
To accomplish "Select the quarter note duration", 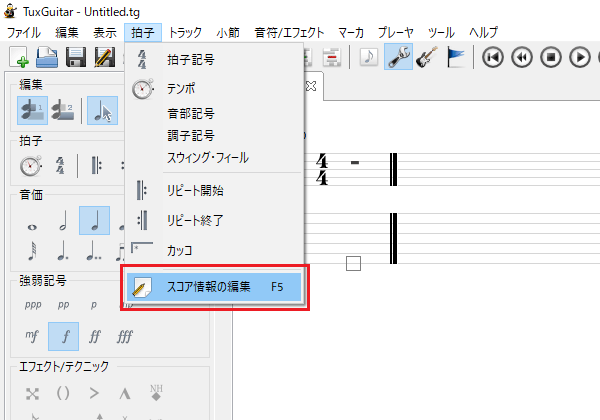I will (x=95, y=221).
